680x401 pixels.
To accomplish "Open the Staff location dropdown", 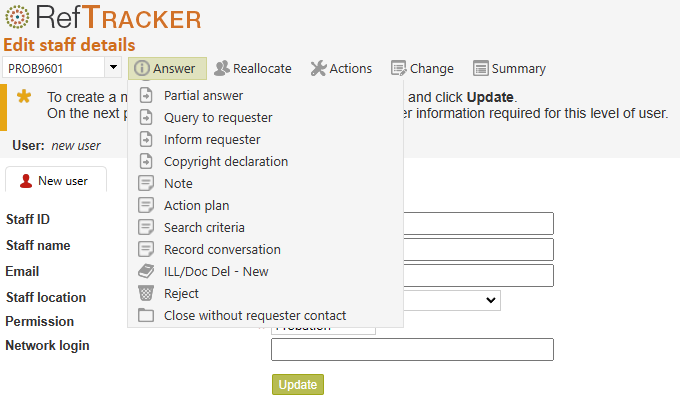I will pos(452,300).
